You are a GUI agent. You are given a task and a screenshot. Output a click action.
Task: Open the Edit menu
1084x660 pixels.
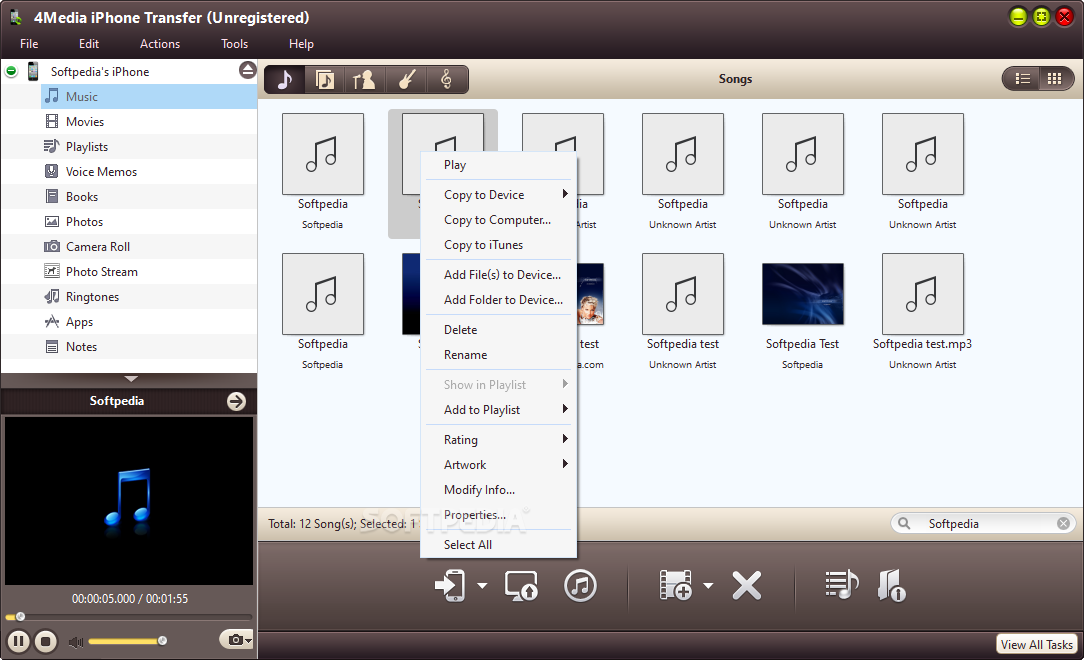[x=88, y=44]
